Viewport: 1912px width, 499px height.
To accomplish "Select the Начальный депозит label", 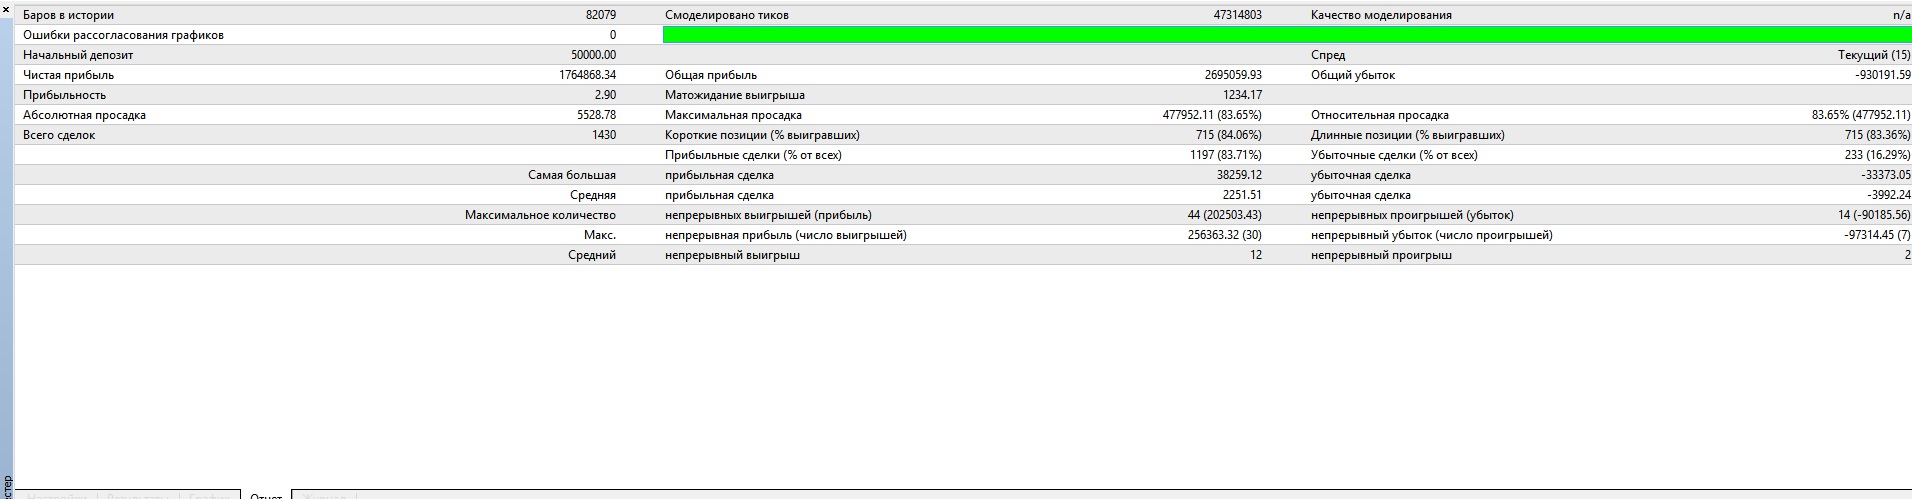I will pos(78,55).
